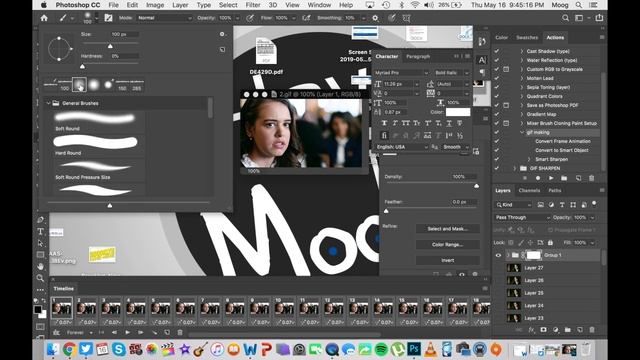The width and height of the screenshot is (640, 360).
Task: Toggle the checkmark for gif making action
Action: 497,132
